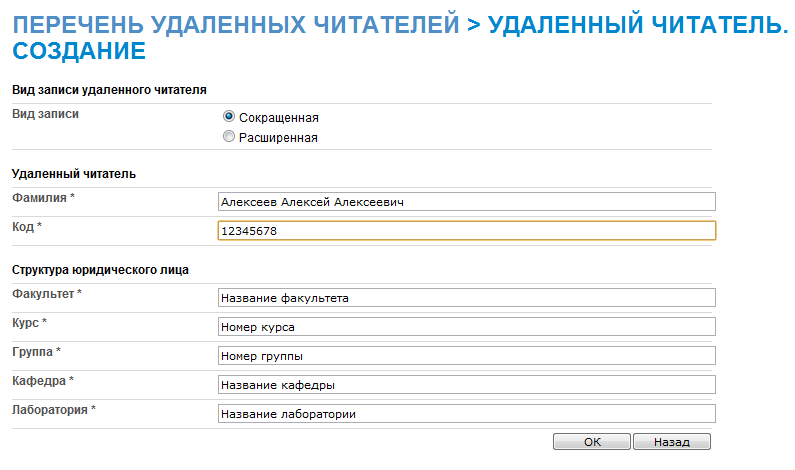
Task: Focus the Лаборатория input field
Action: [466, 413]
